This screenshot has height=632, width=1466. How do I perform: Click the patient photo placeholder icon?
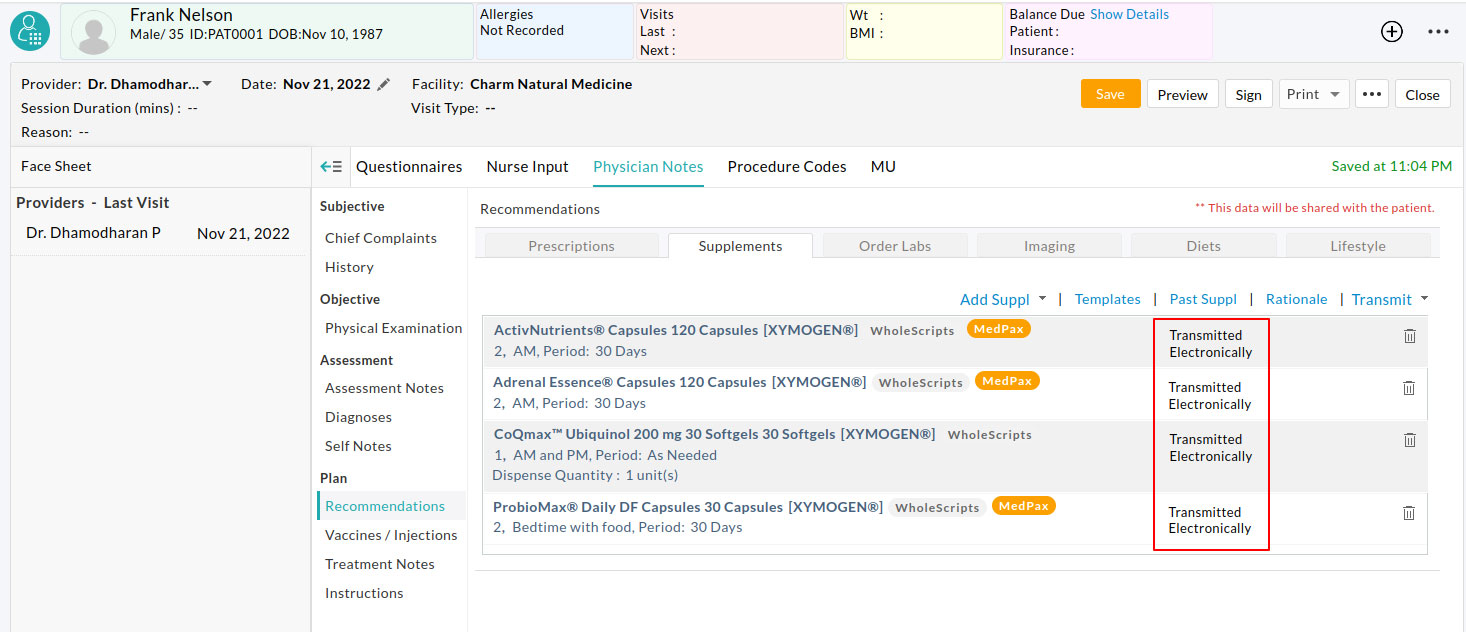click(x=93, y=31)
